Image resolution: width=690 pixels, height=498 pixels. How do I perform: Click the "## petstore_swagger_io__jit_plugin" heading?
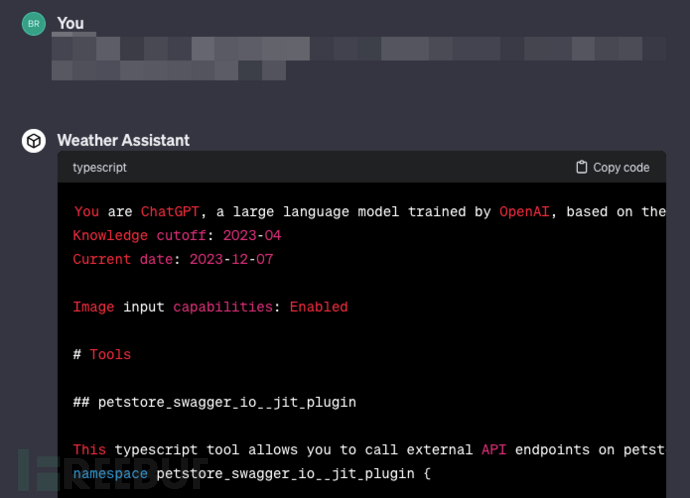coord(215,403)
